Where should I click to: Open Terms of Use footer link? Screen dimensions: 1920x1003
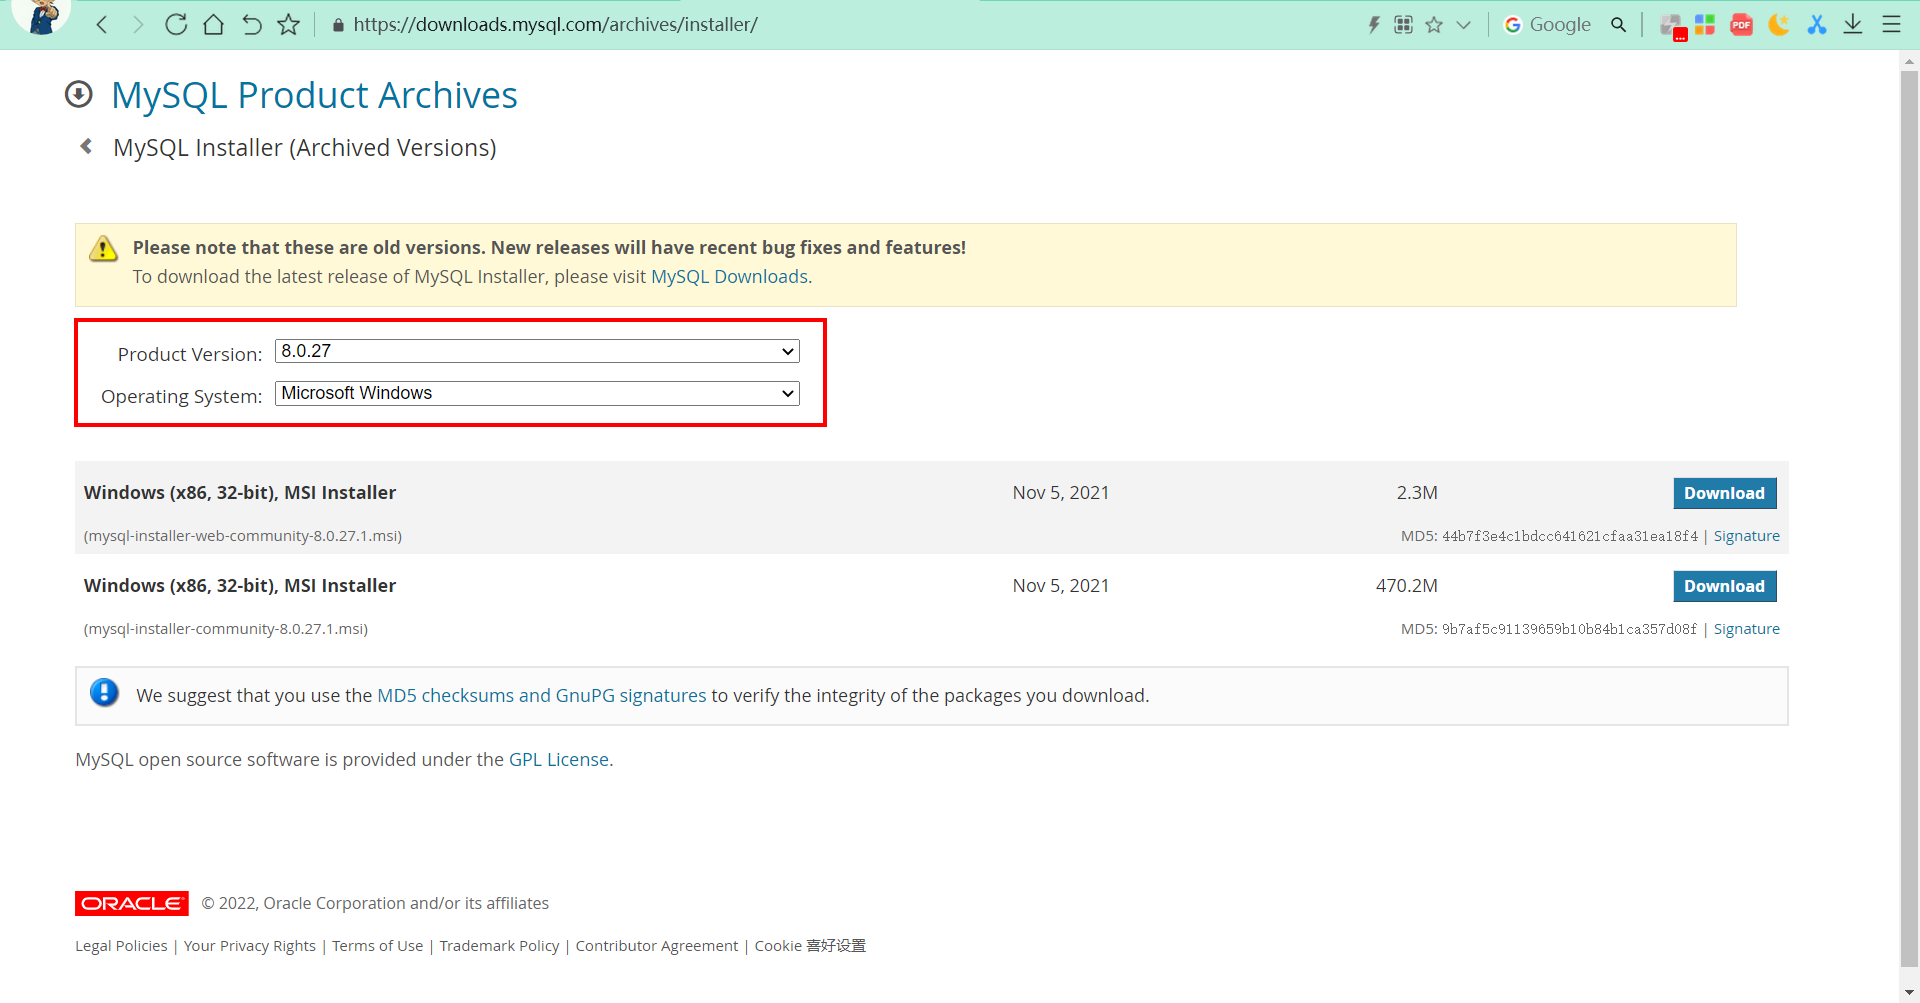[377, 946]
